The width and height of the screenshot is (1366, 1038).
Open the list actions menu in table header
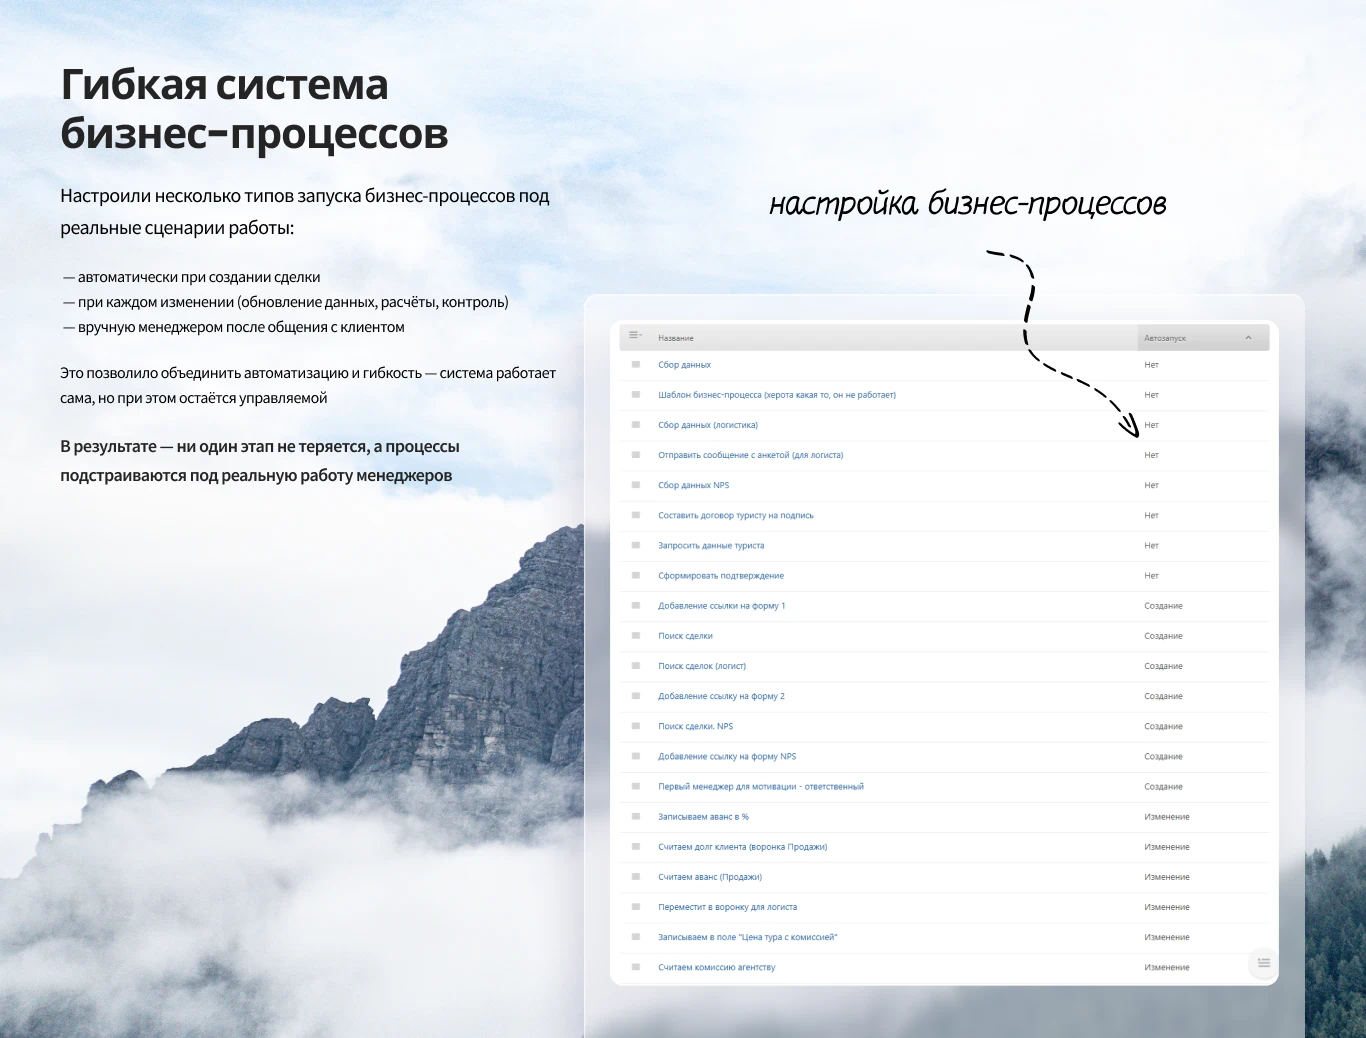(634, 336)
